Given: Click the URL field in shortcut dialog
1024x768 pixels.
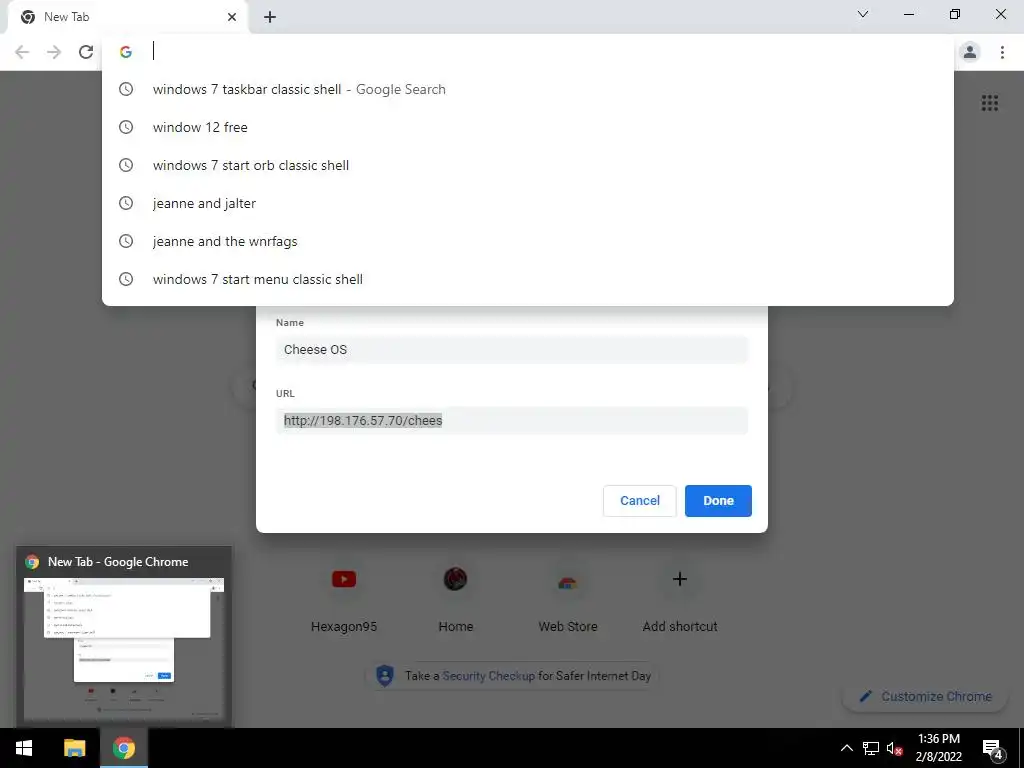Looking at the screenshot, I should [511, 421].
